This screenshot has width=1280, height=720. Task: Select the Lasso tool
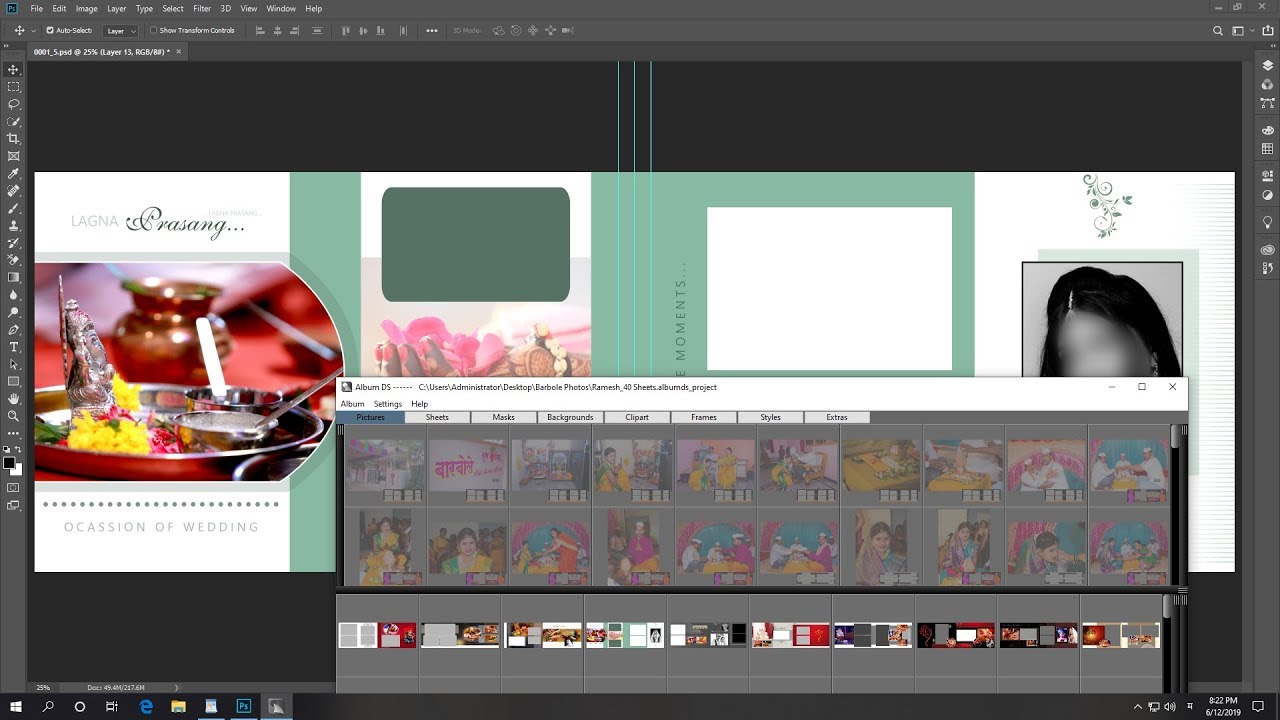(x=13, y=104)
